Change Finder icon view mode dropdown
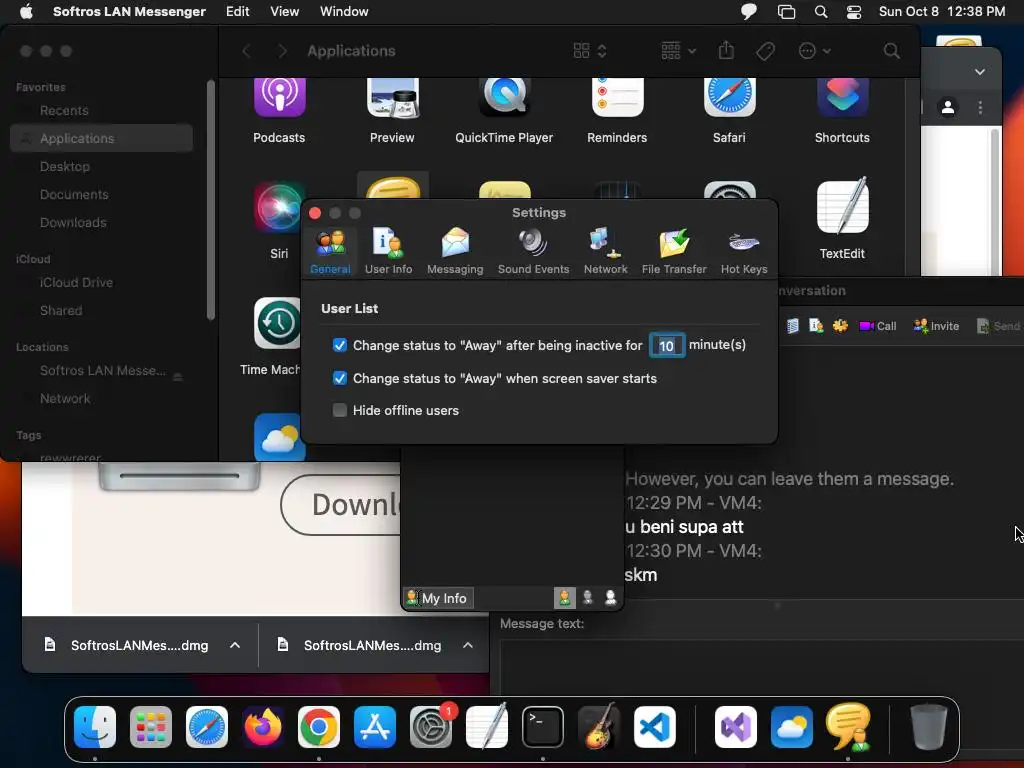The height and width of the screenshot is (768, 1024). 590,51
